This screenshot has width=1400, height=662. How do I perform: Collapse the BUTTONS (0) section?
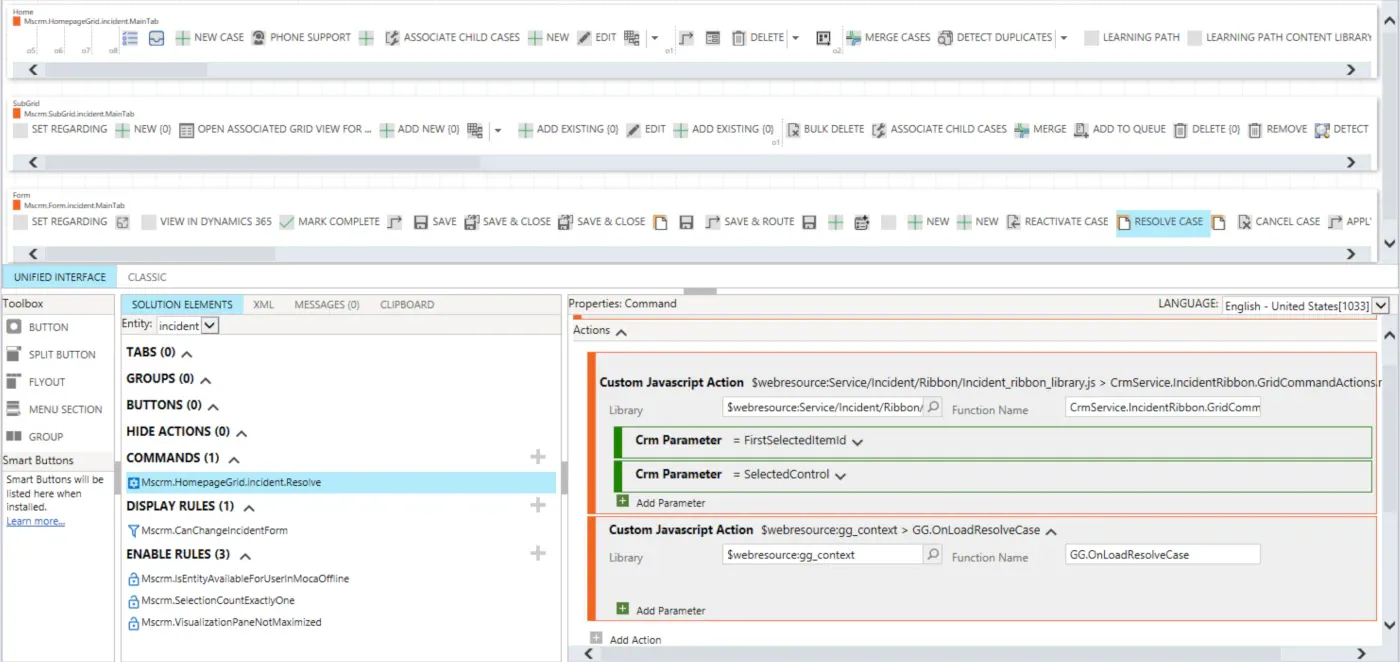click(213, 407)
